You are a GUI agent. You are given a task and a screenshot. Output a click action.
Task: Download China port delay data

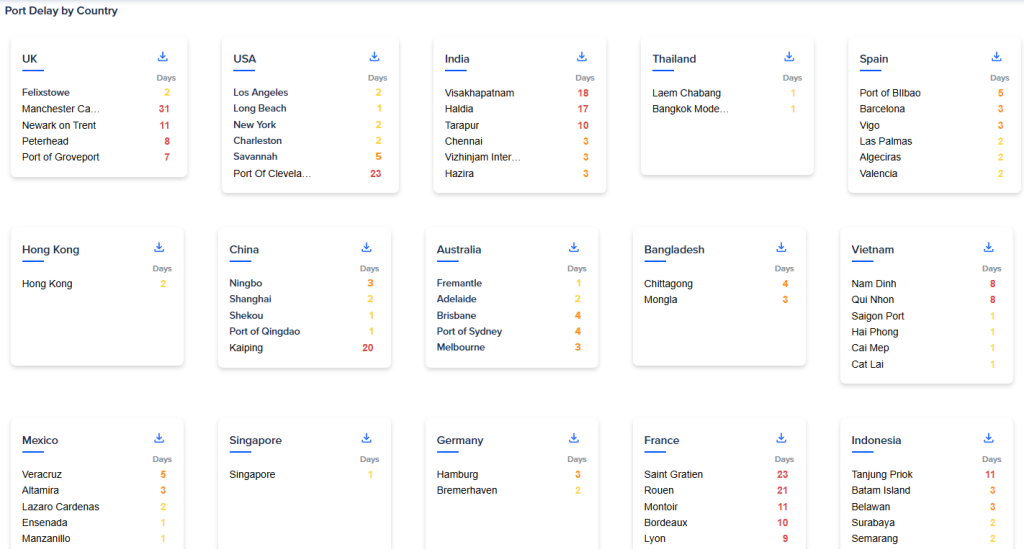(366, 247)
